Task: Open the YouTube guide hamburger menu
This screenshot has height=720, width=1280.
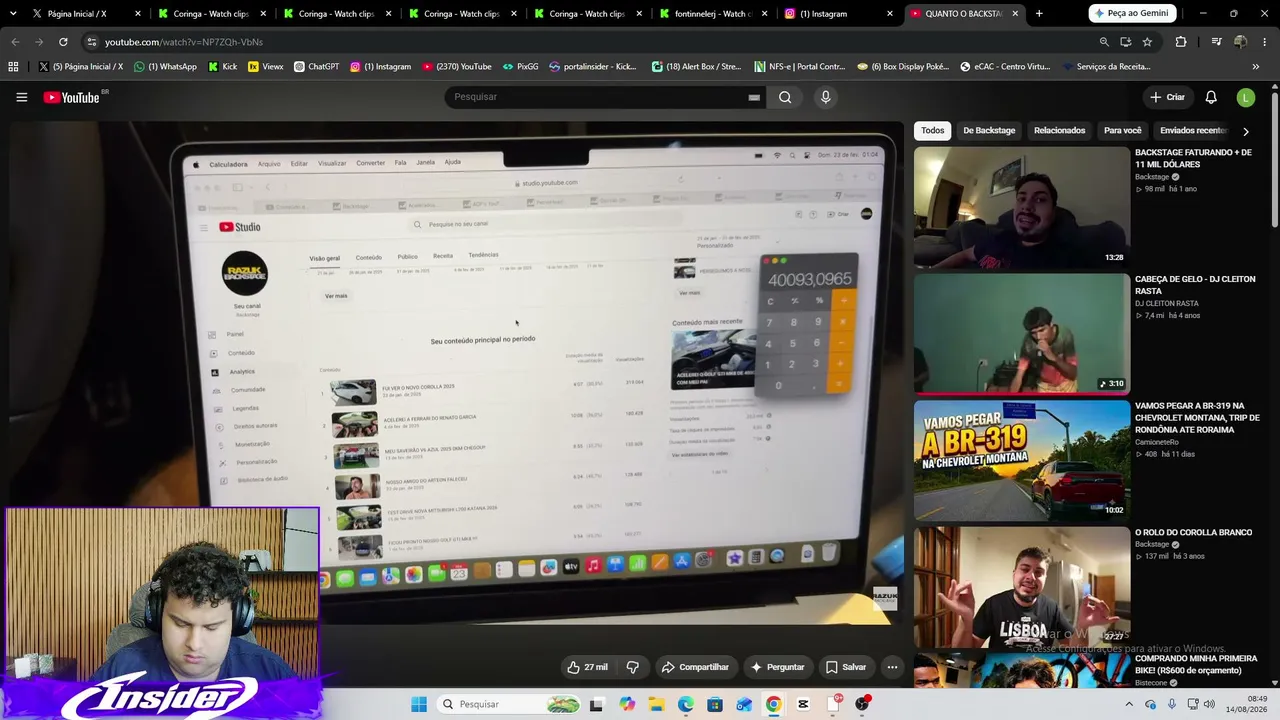Action: (x=21, y=97)
